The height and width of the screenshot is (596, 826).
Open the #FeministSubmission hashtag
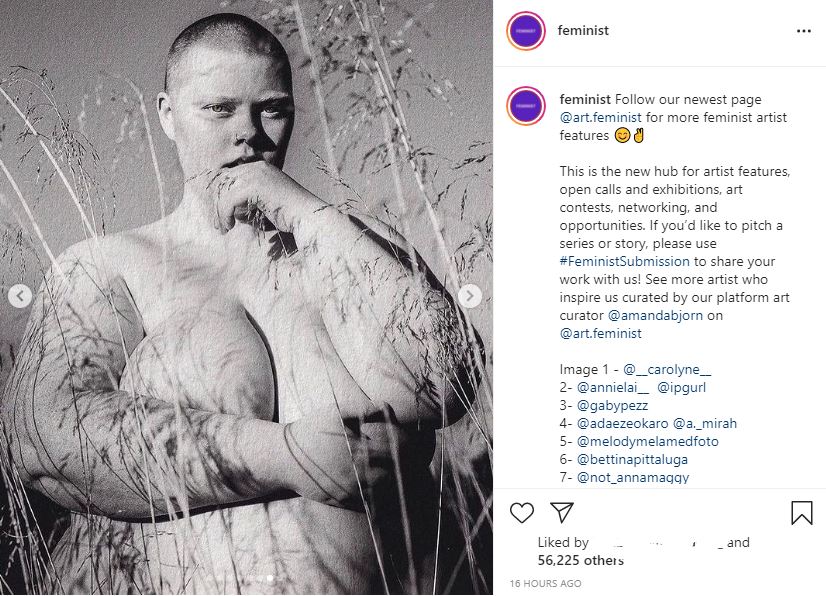[624, 261]
